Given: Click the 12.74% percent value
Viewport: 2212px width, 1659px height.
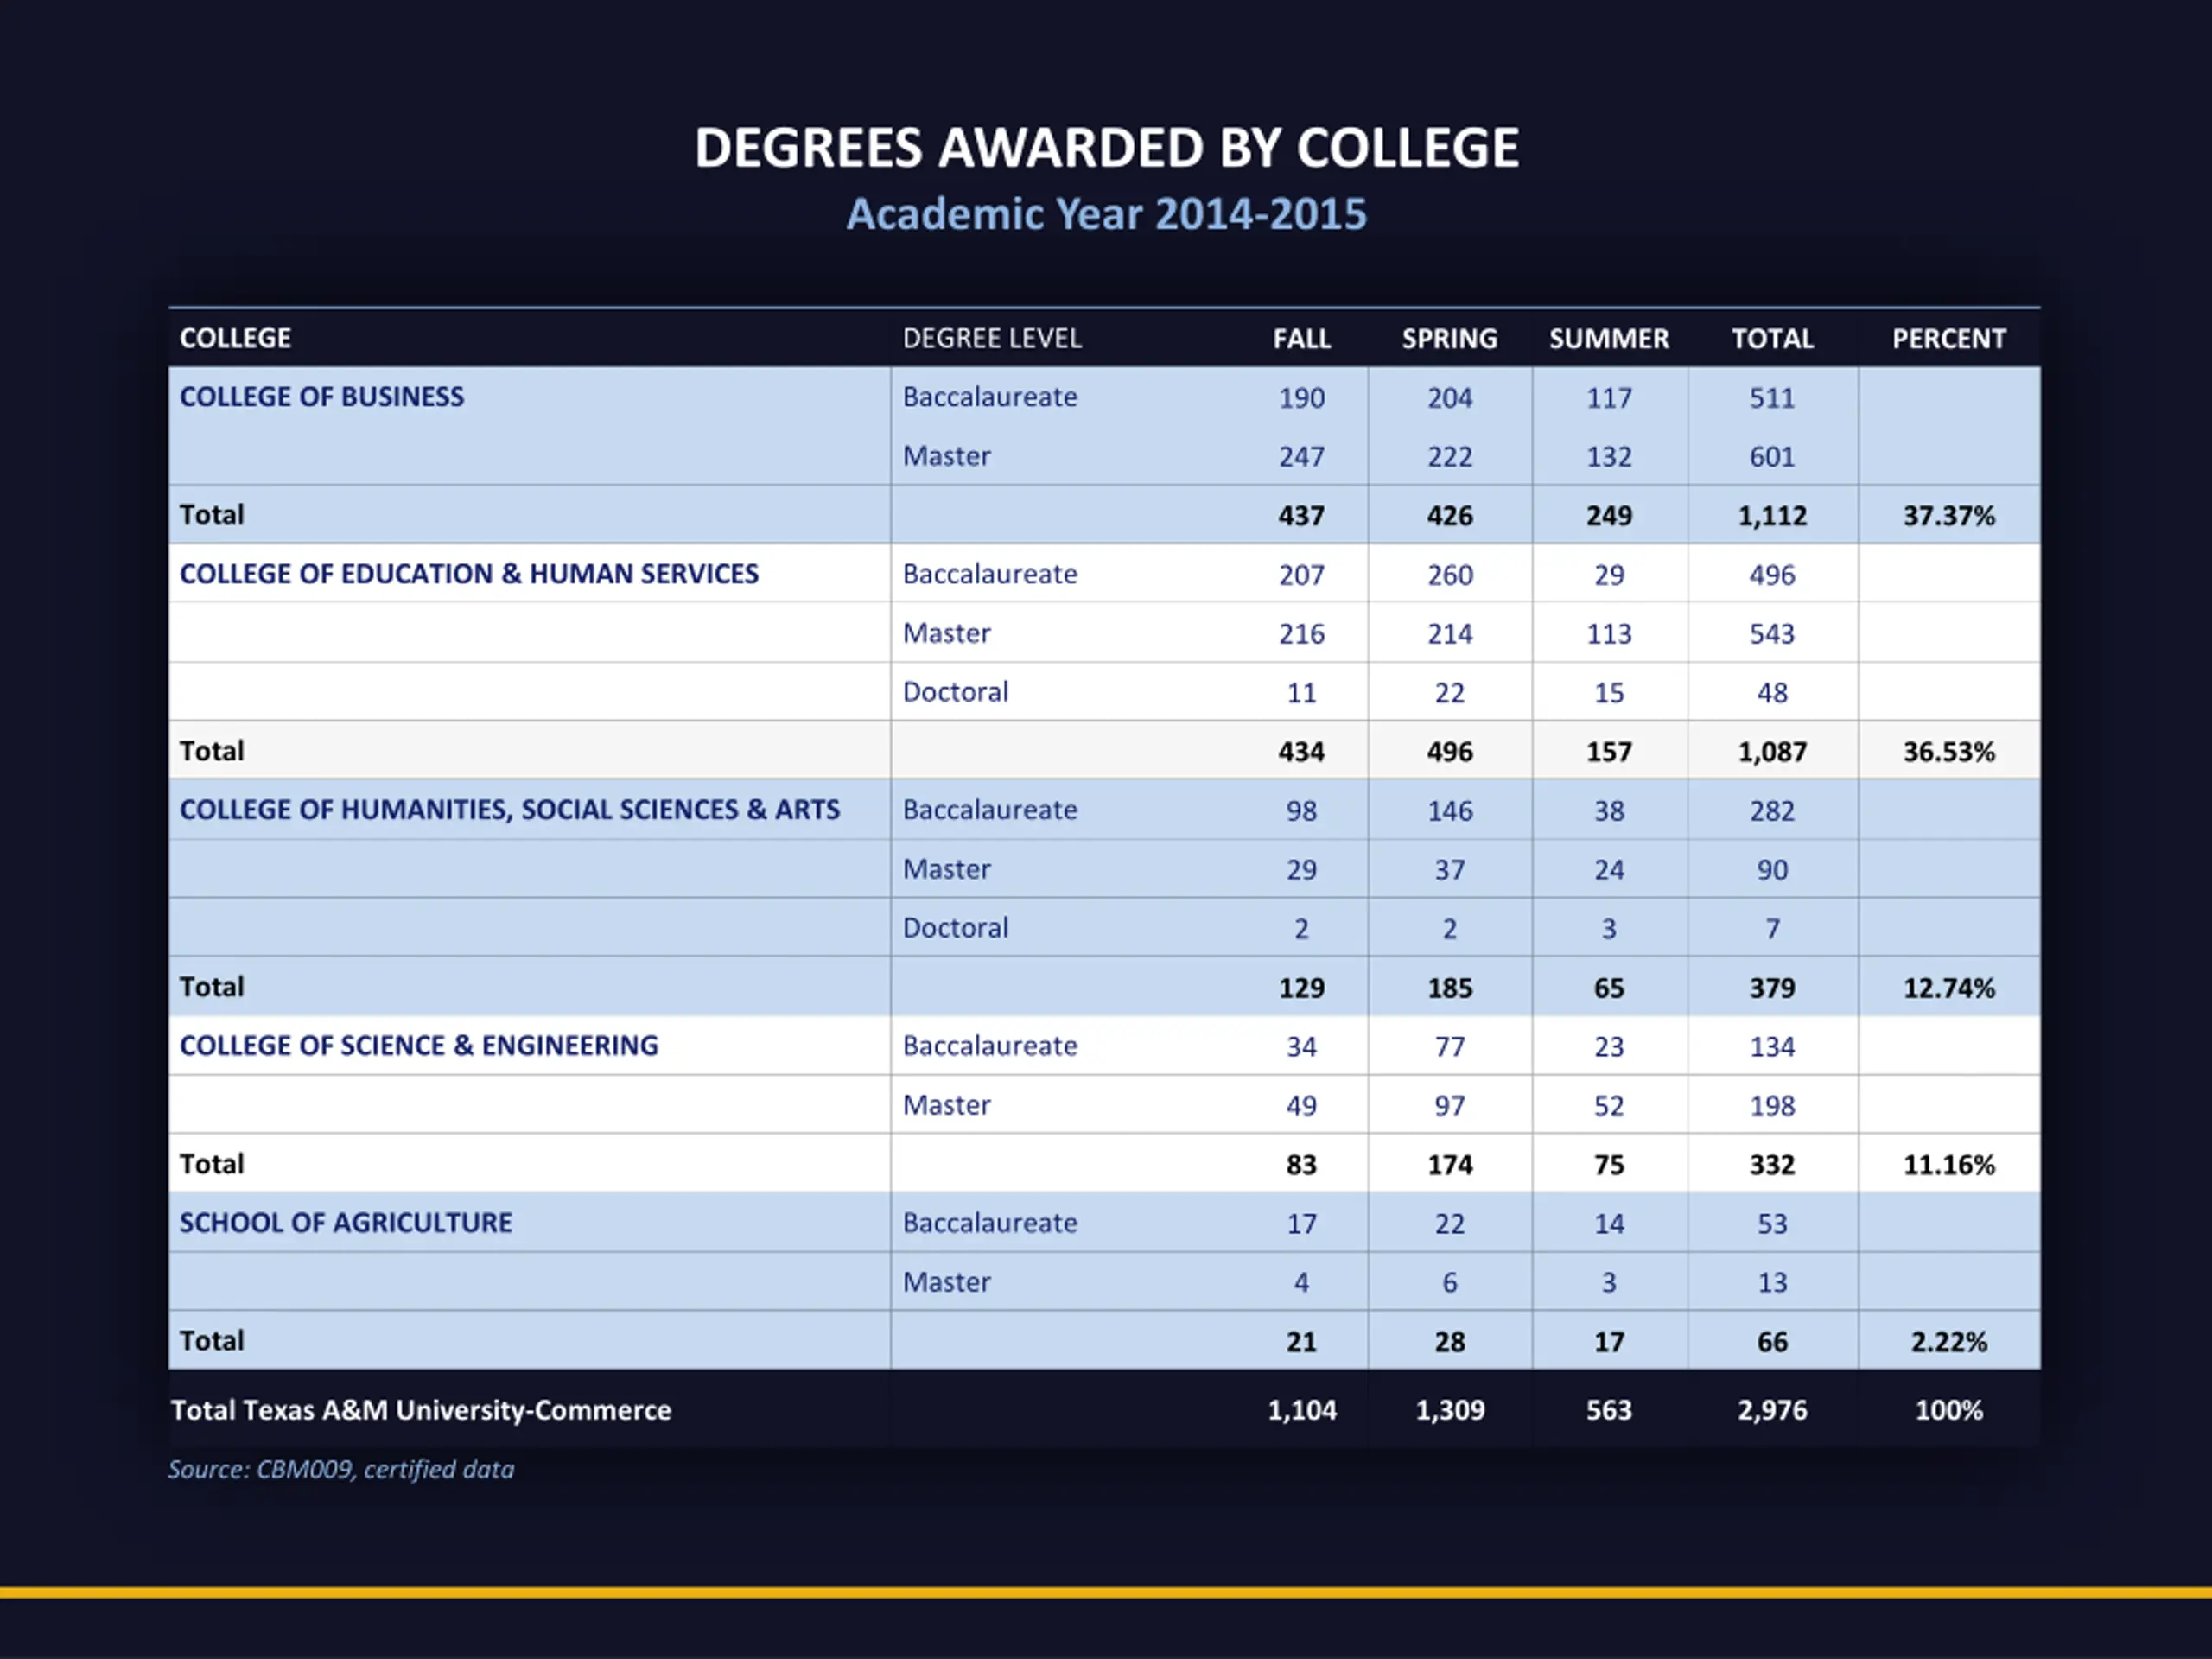Looking at the screenshot, I should (1948, 988).
